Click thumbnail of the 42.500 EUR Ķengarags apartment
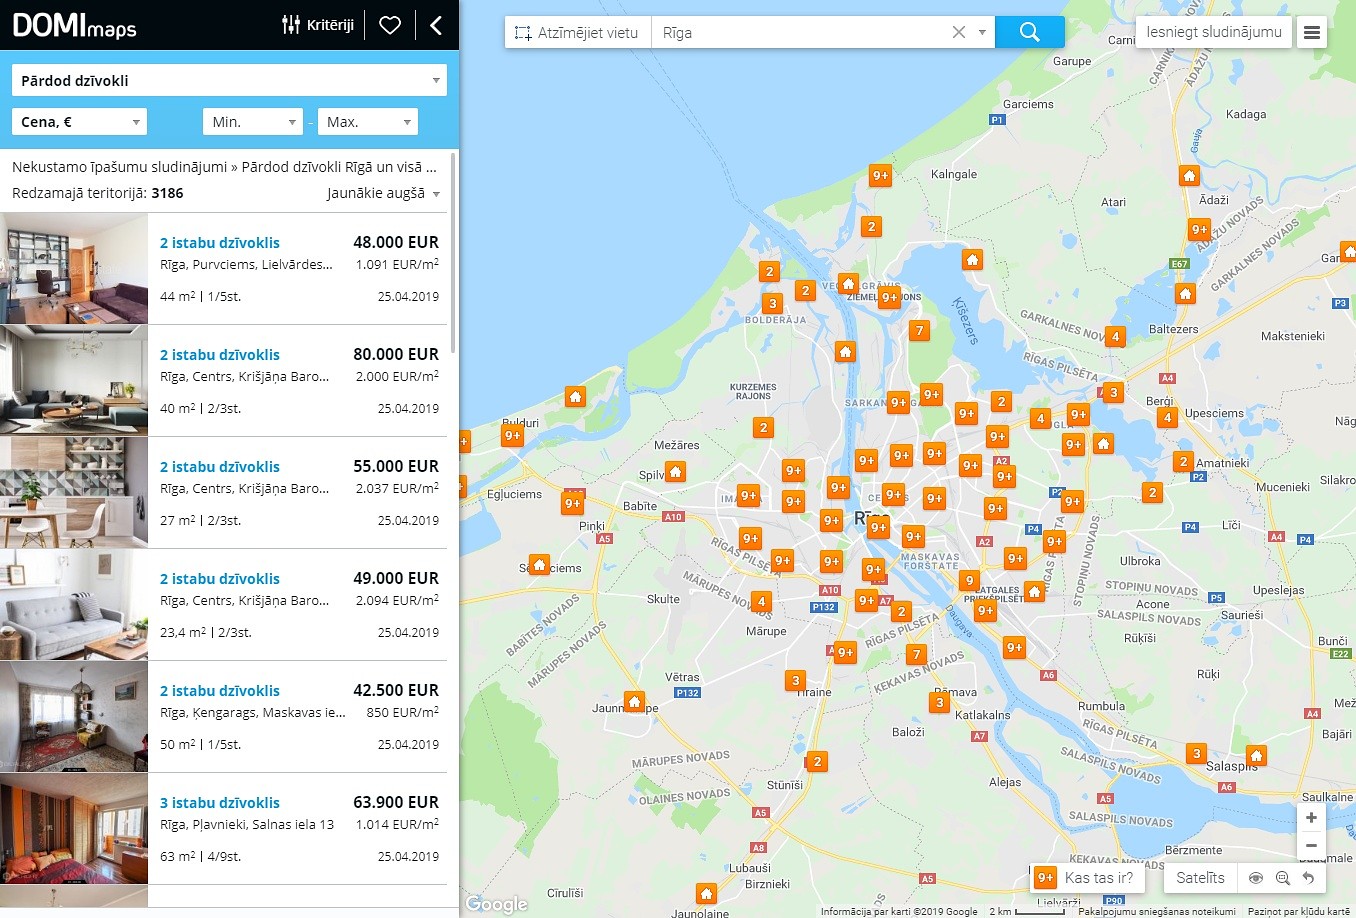Viewport: 1356px width, 918px height. coord(74,717)
